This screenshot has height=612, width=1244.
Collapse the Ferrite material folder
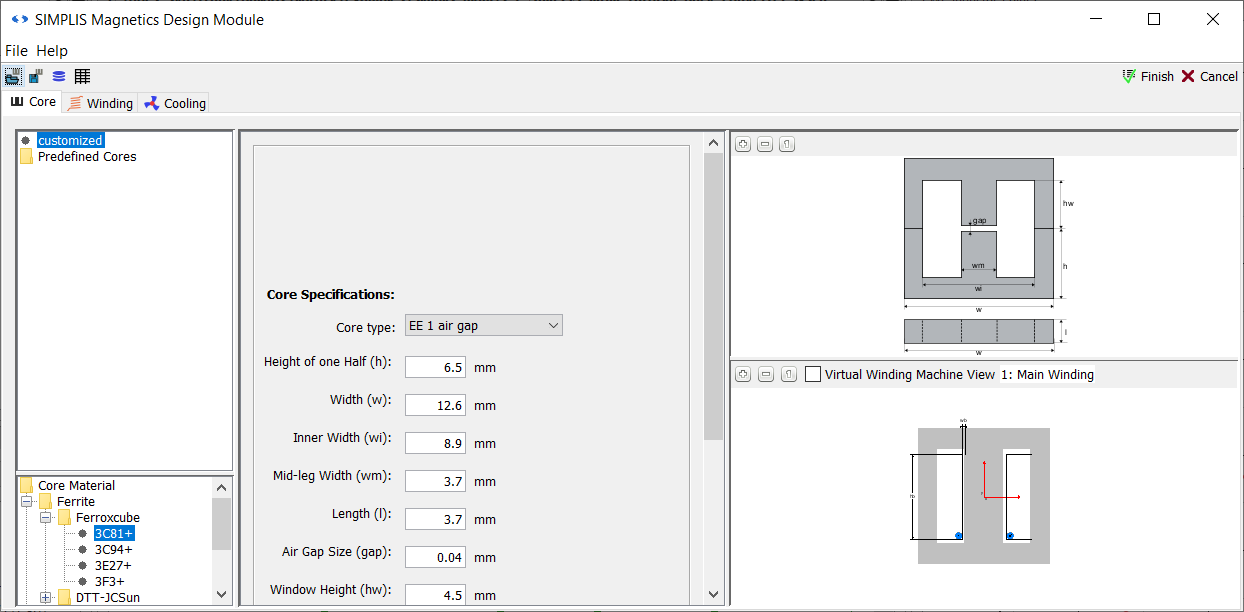(27, 501)
